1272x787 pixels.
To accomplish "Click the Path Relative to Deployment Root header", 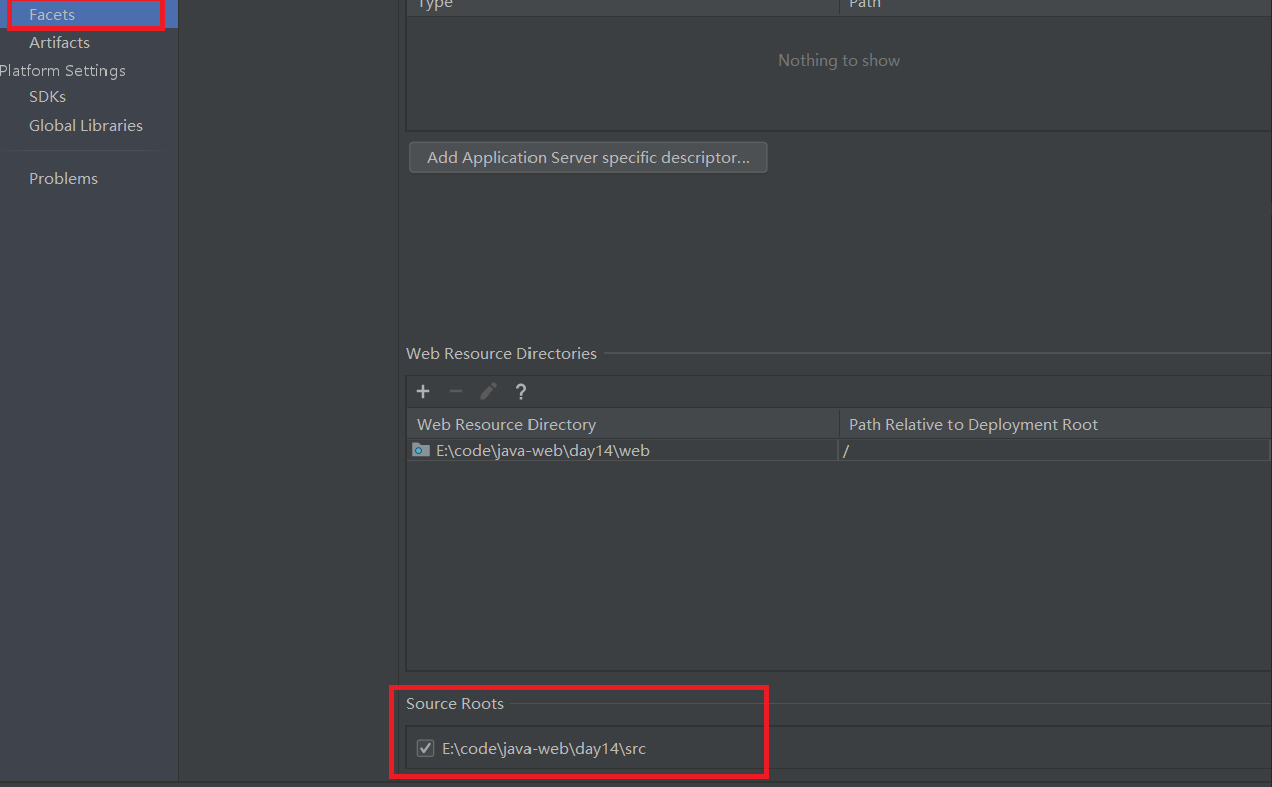I will click(972, 424).
